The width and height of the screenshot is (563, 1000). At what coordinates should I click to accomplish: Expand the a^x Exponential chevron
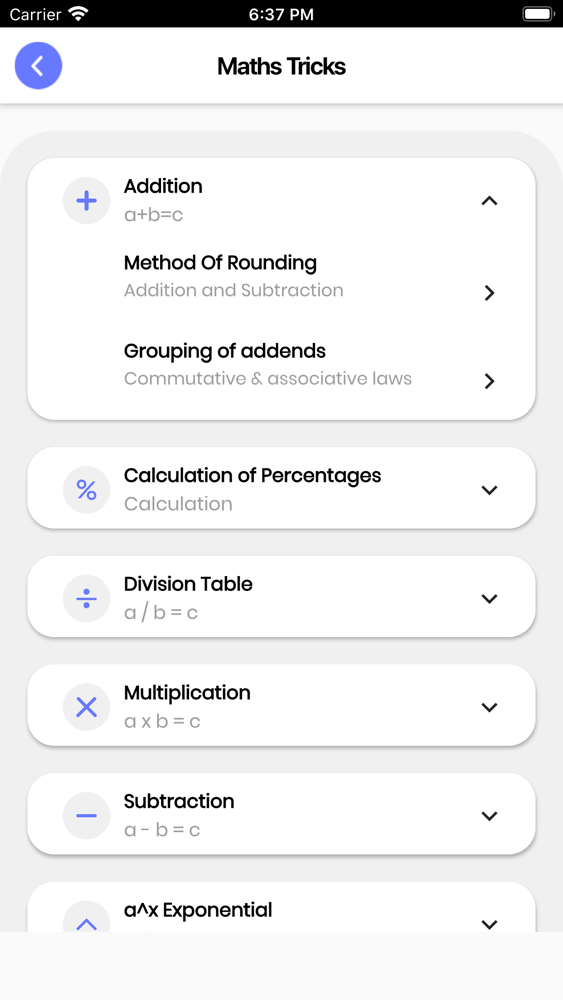[489, 923]
